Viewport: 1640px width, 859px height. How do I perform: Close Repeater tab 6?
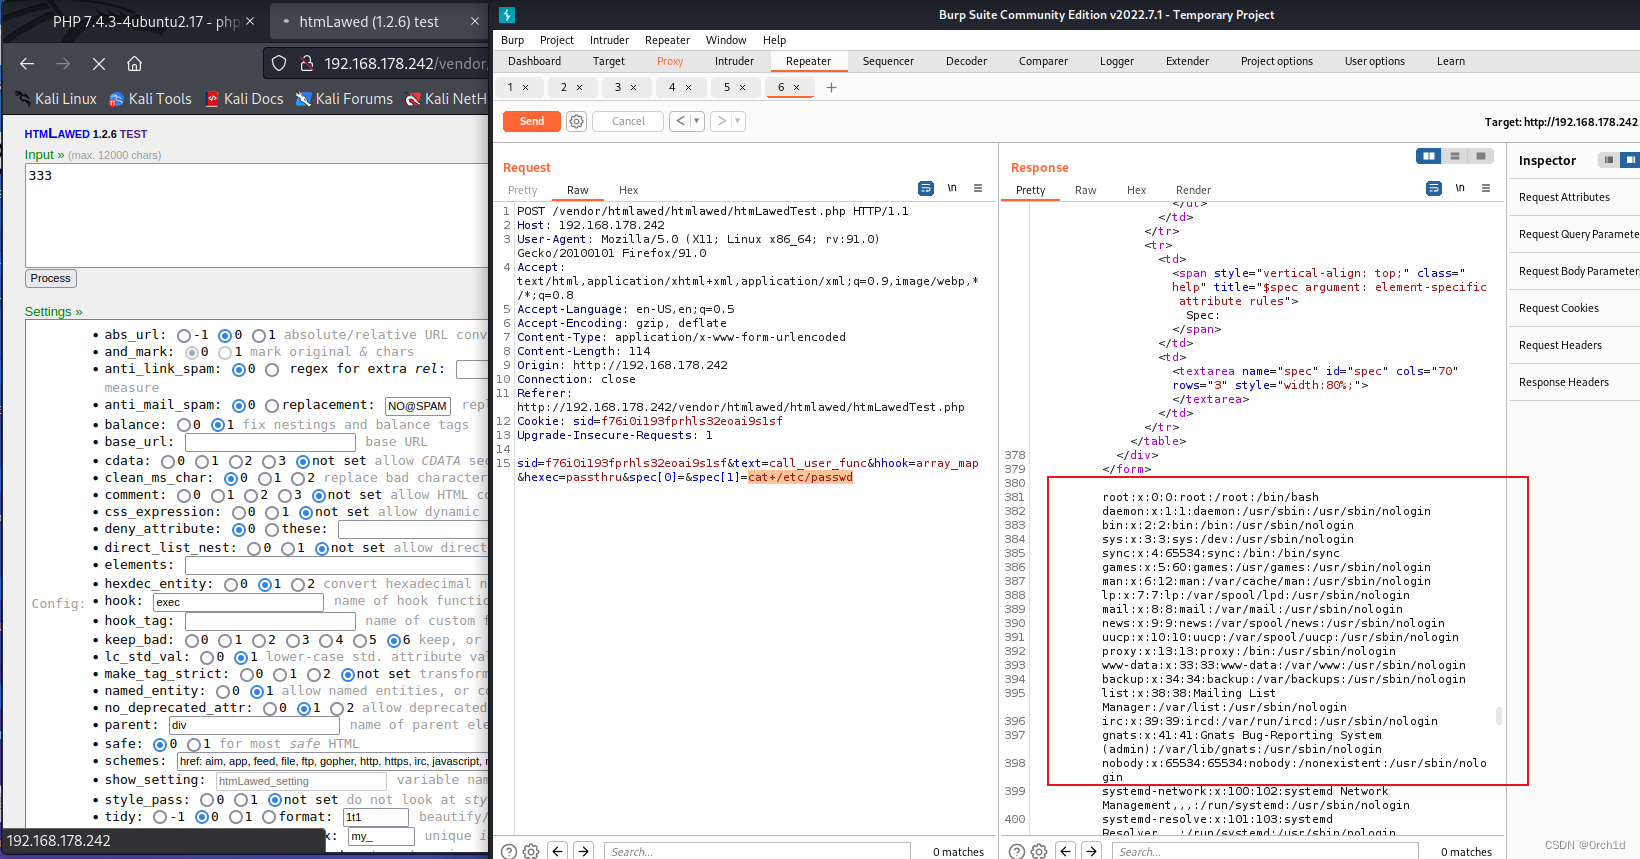(797, 87)
